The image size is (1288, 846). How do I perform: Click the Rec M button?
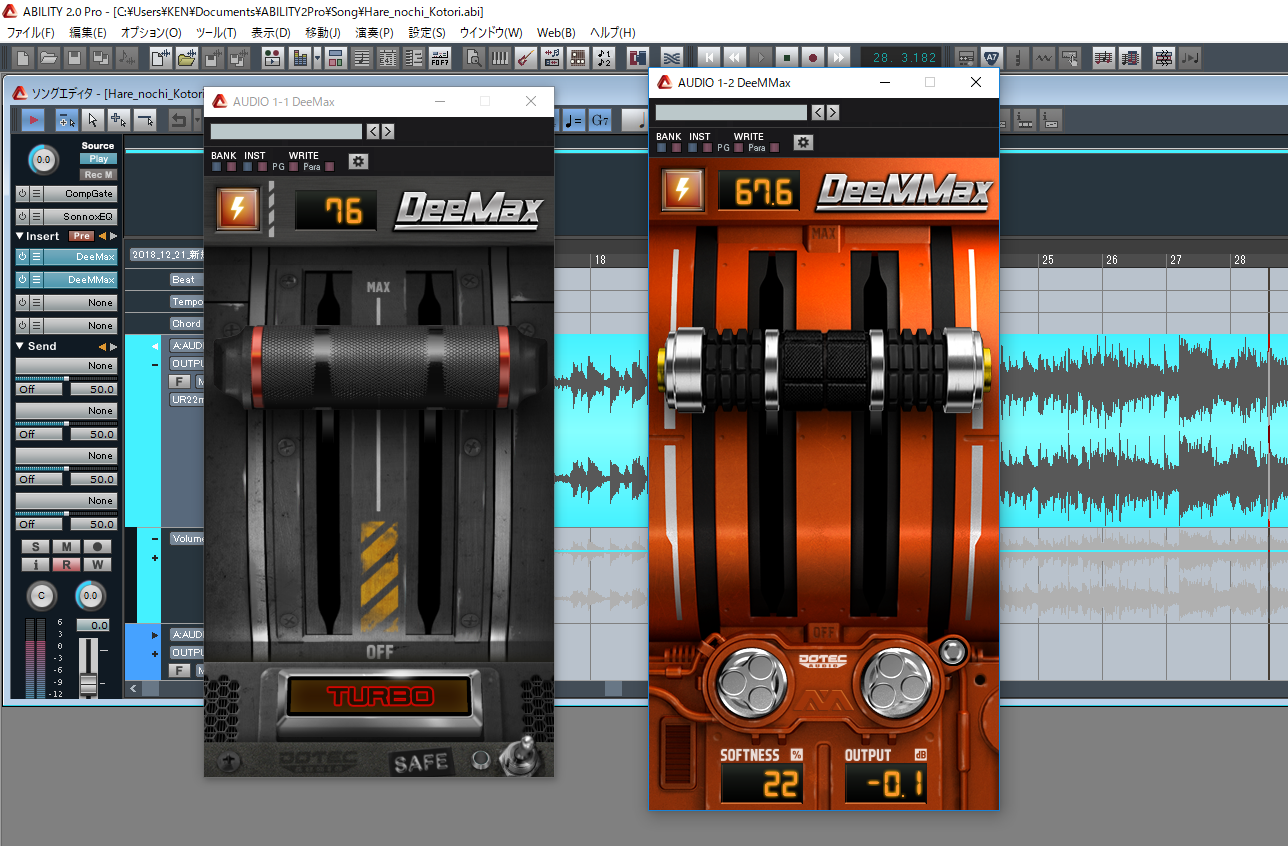tap(99, 175)
